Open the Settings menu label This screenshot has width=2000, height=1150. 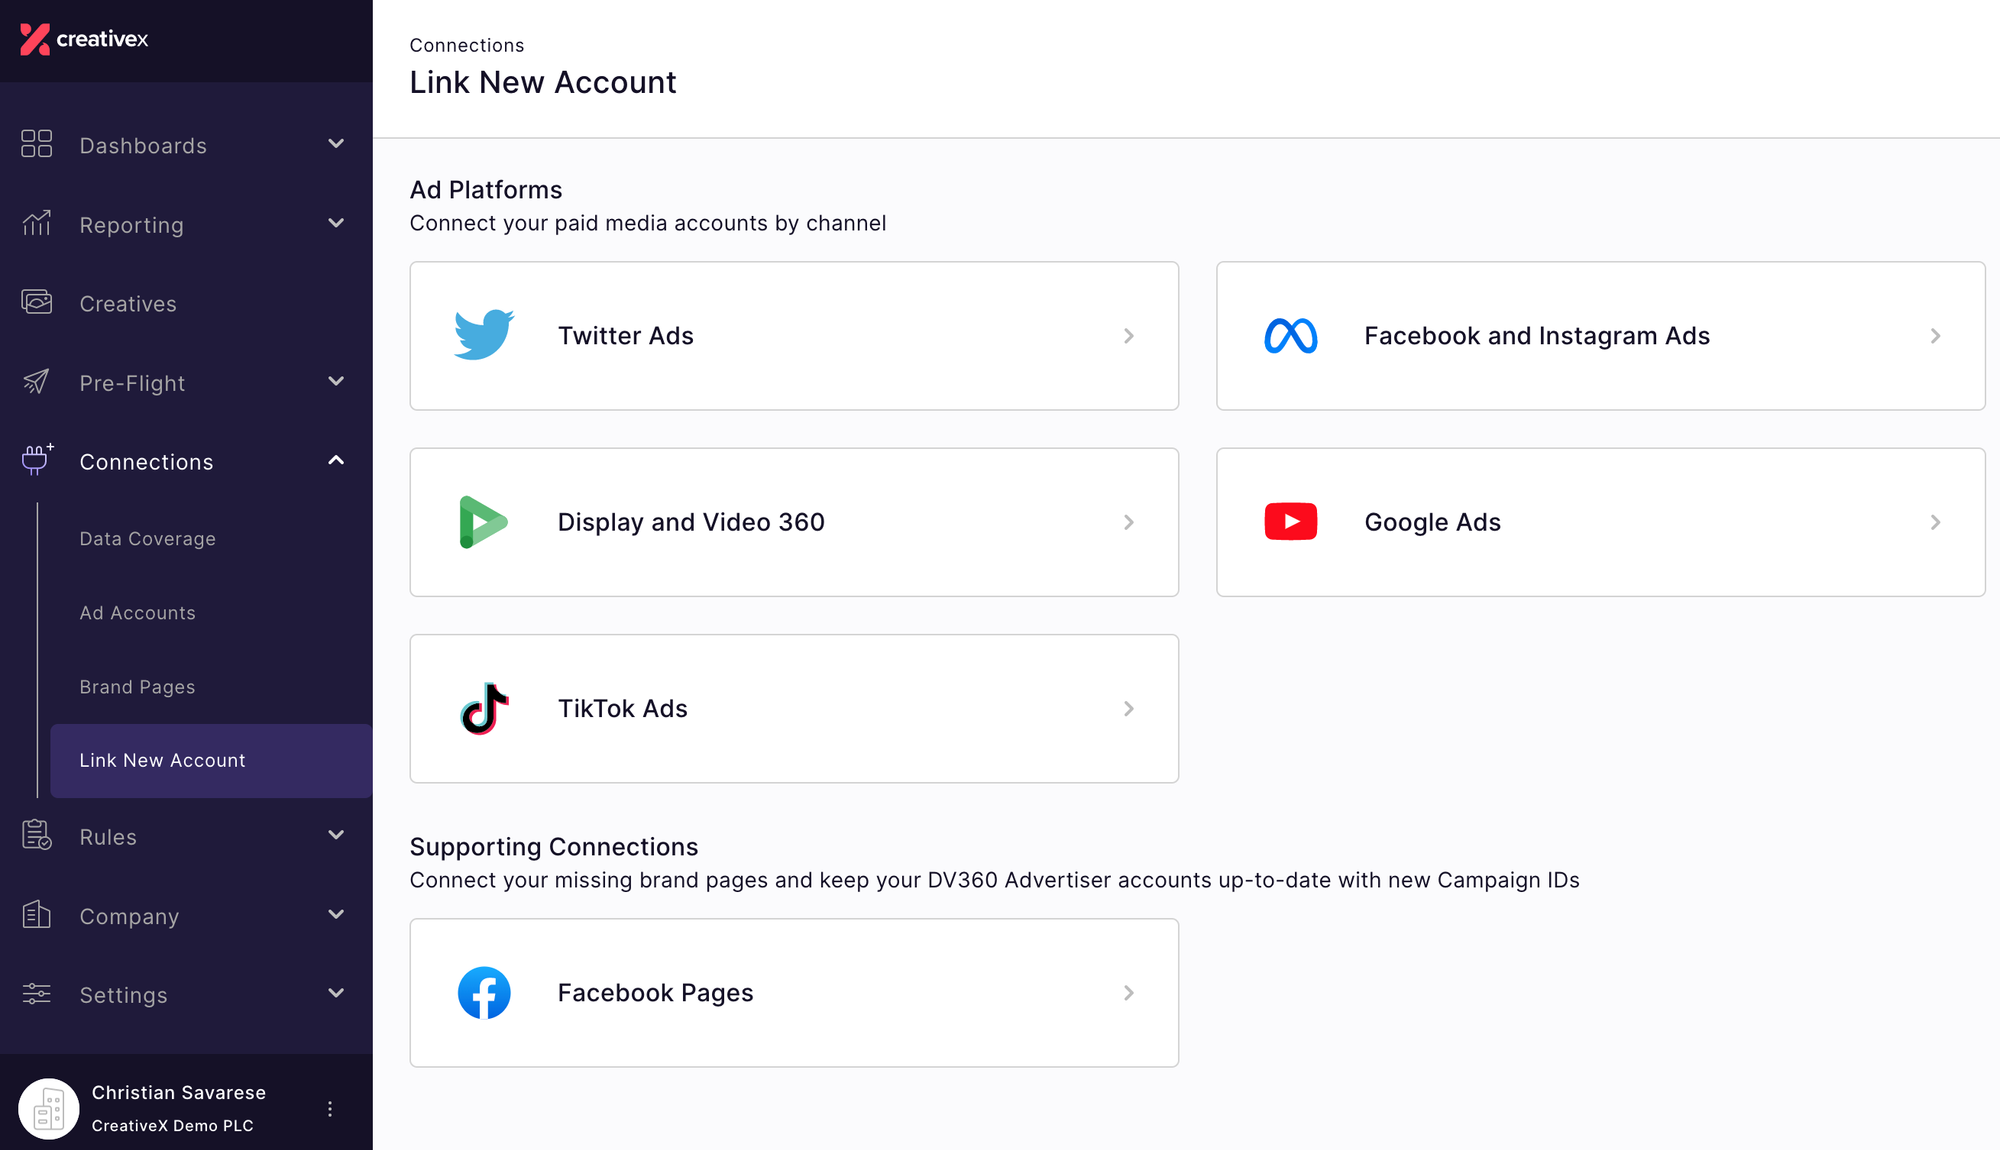124,995
